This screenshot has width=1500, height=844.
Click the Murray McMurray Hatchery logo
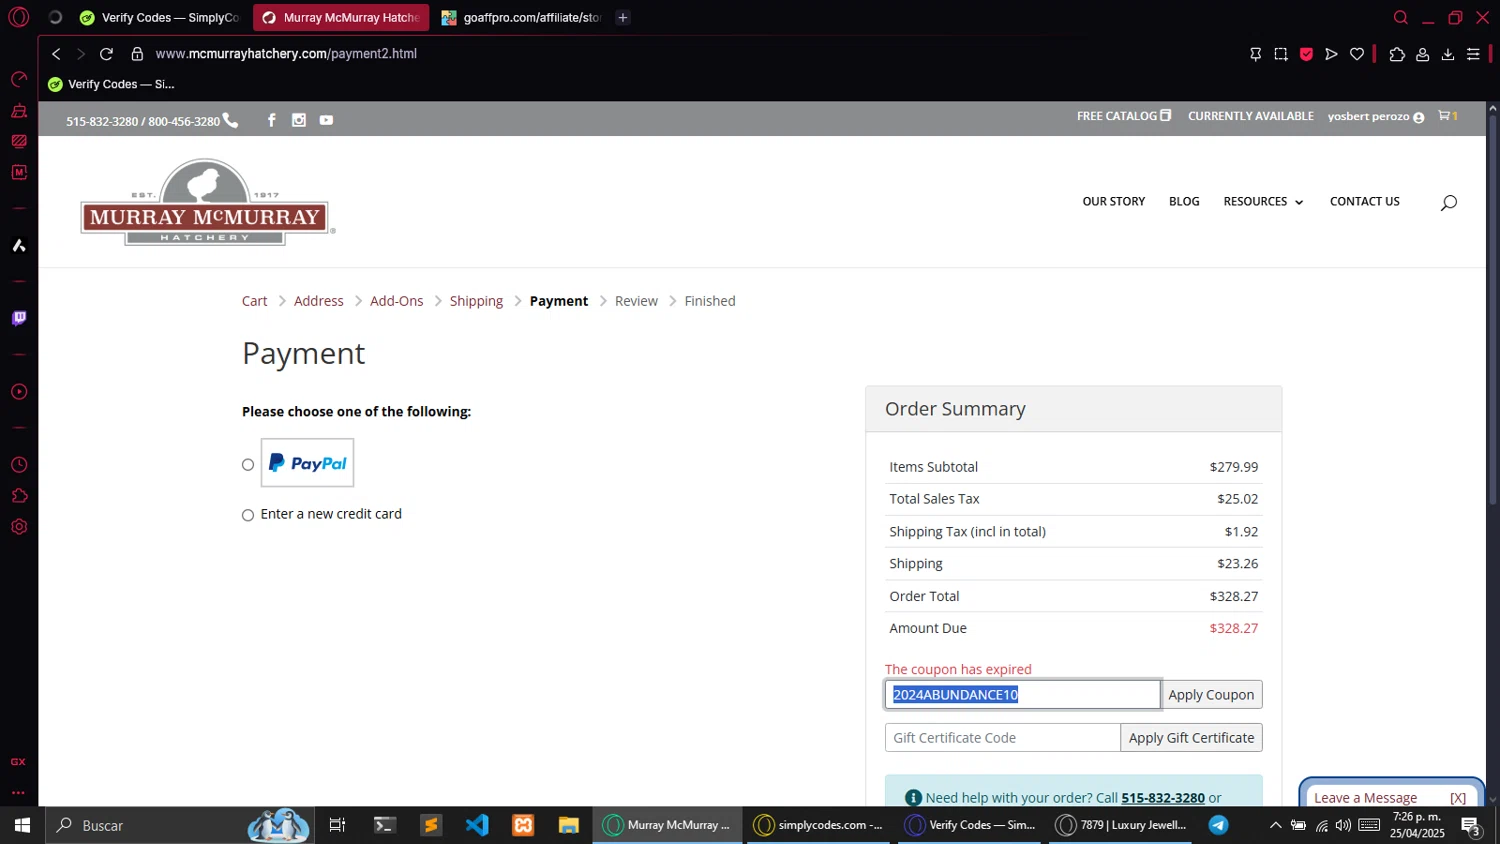[x=207, y=202]
